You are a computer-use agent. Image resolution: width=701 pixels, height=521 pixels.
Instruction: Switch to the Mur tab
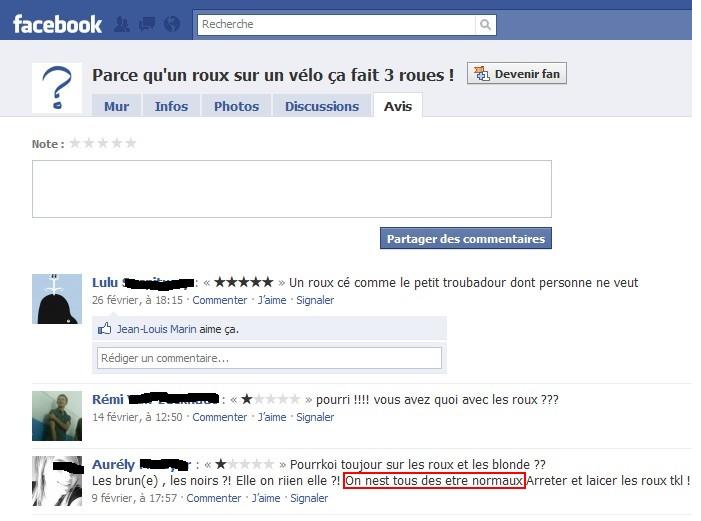click(x=116, y=106)
